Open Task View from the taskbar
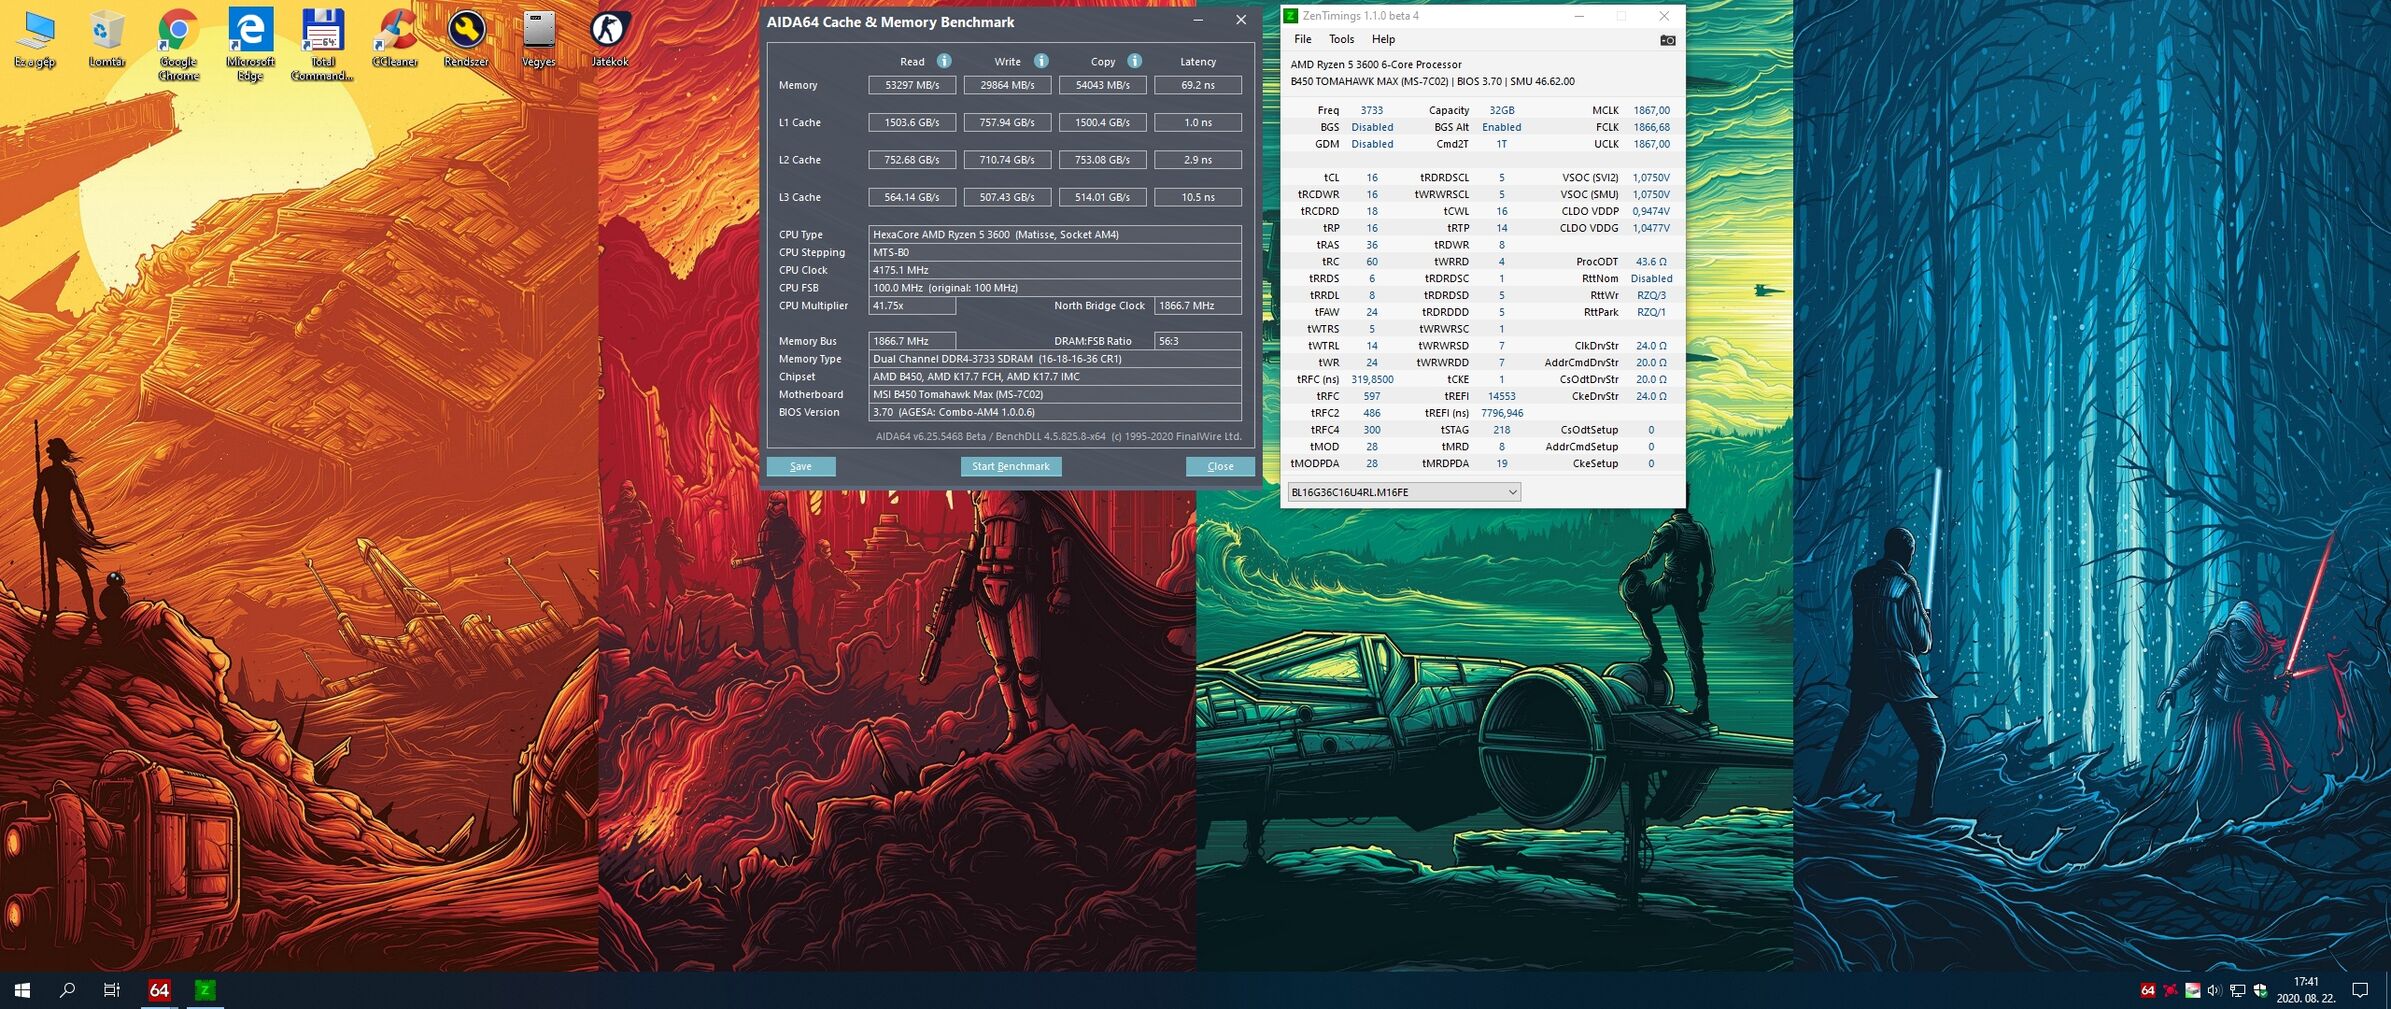 click(x=112, y=990)
